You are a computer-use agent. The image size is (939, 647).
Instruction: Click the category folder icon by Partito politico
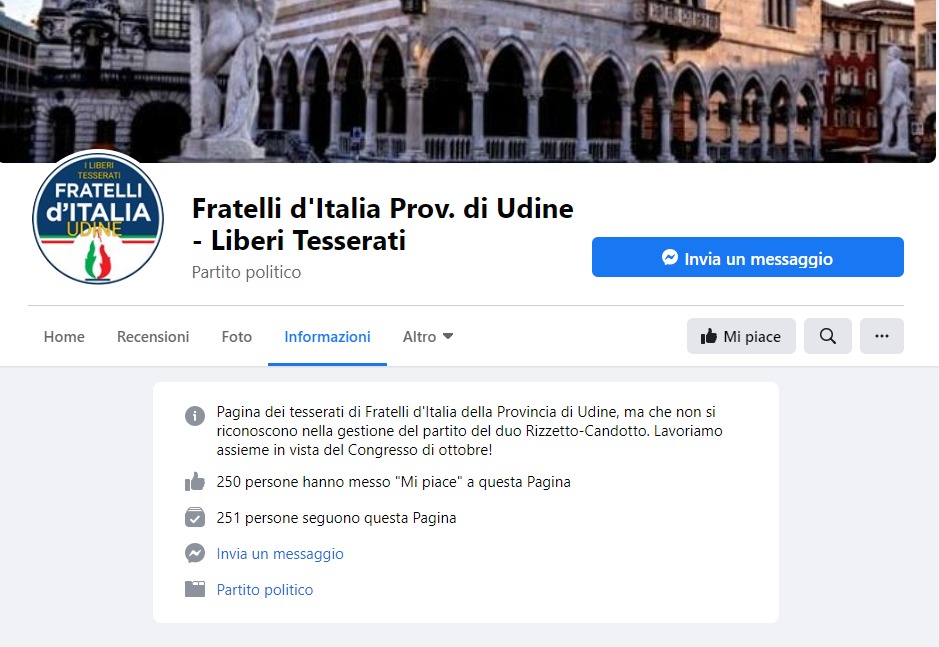pos(195,589)
